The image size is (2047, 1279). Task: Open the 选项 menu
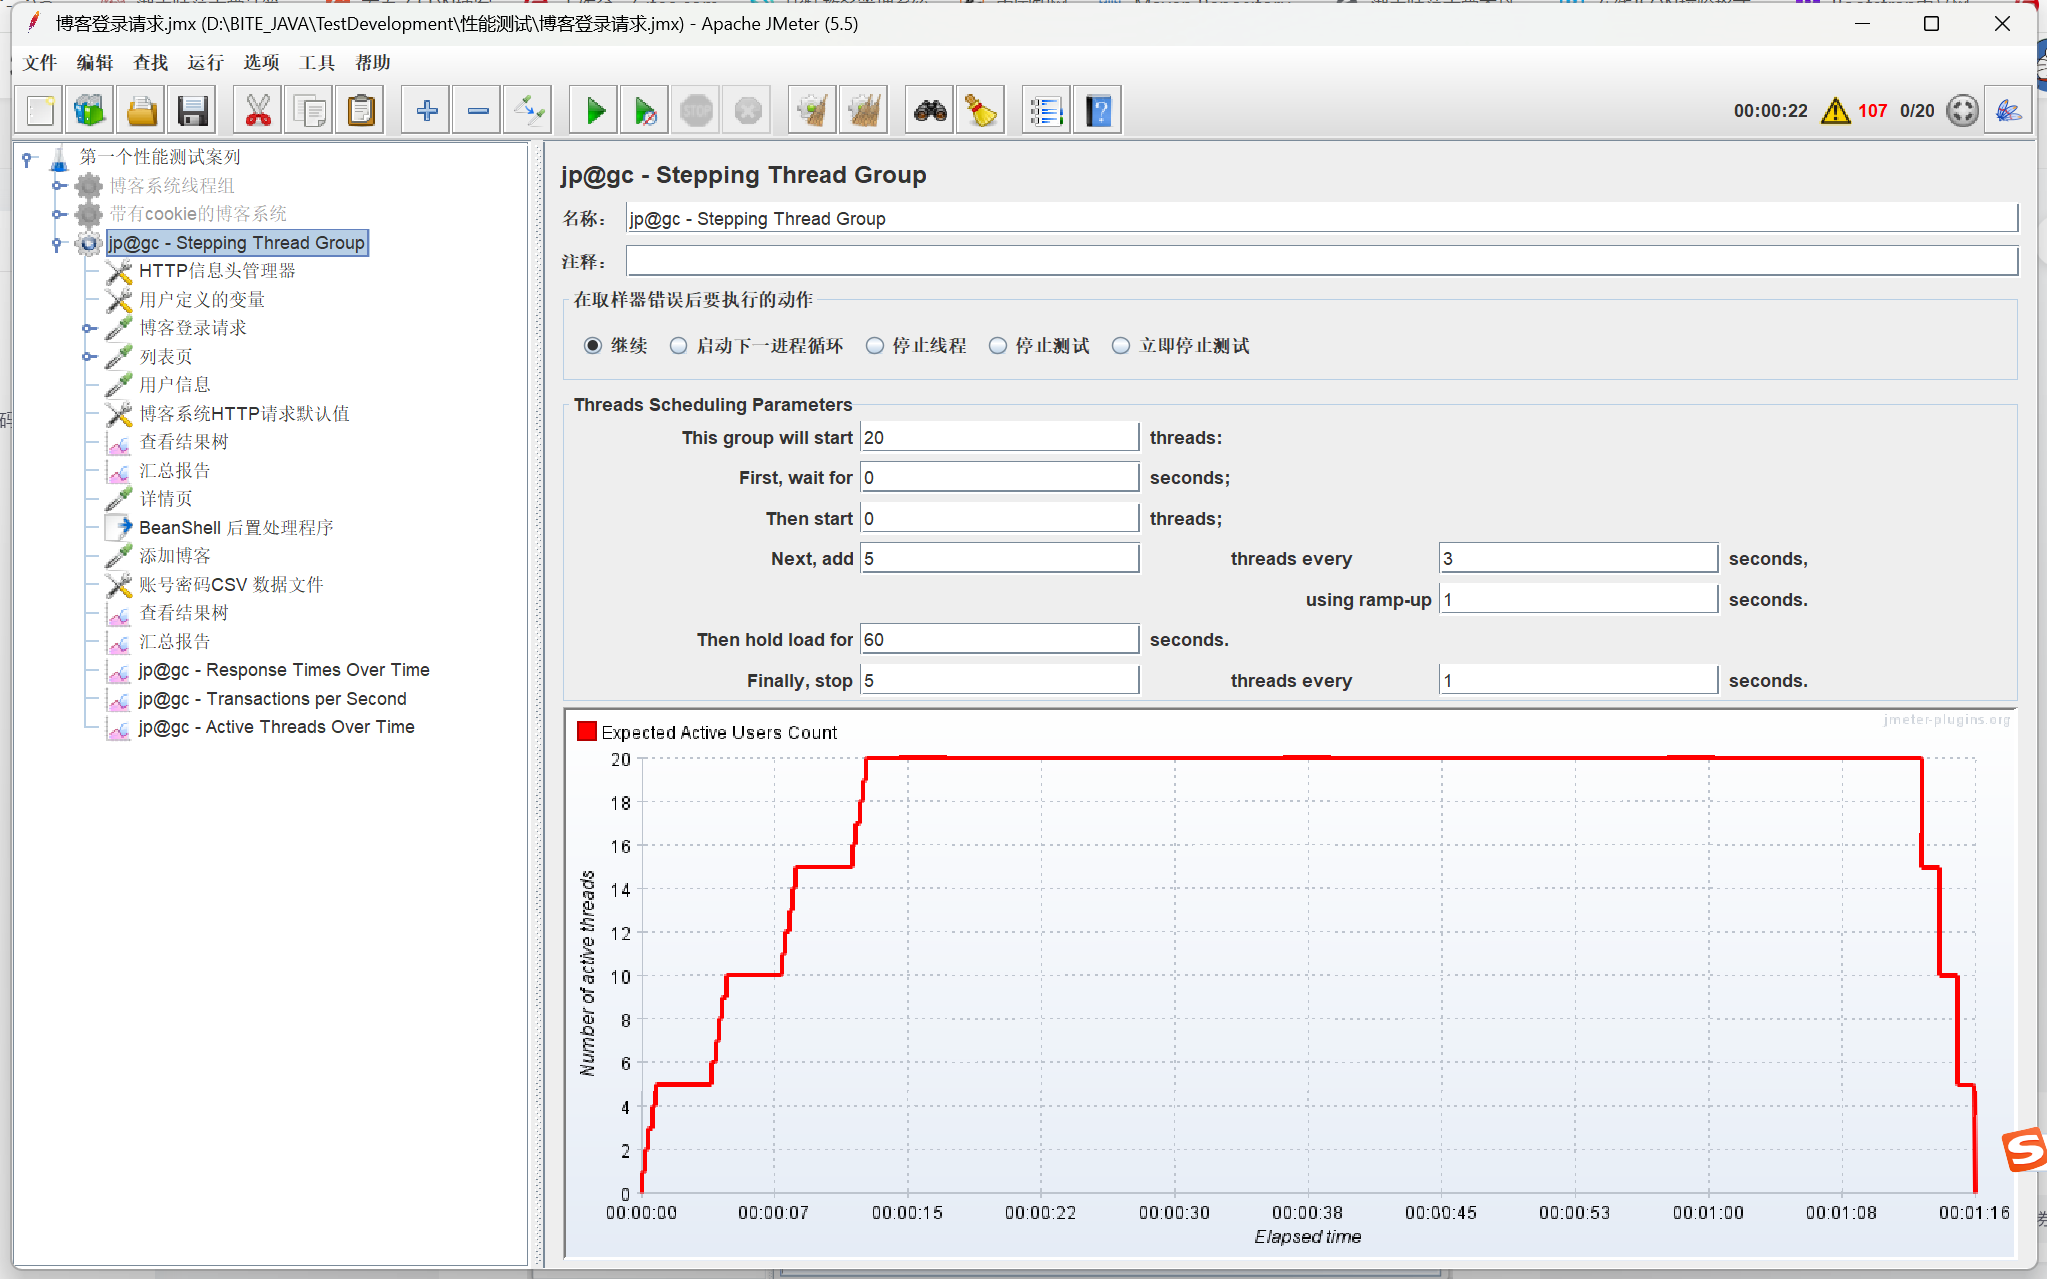pos(261,63)
